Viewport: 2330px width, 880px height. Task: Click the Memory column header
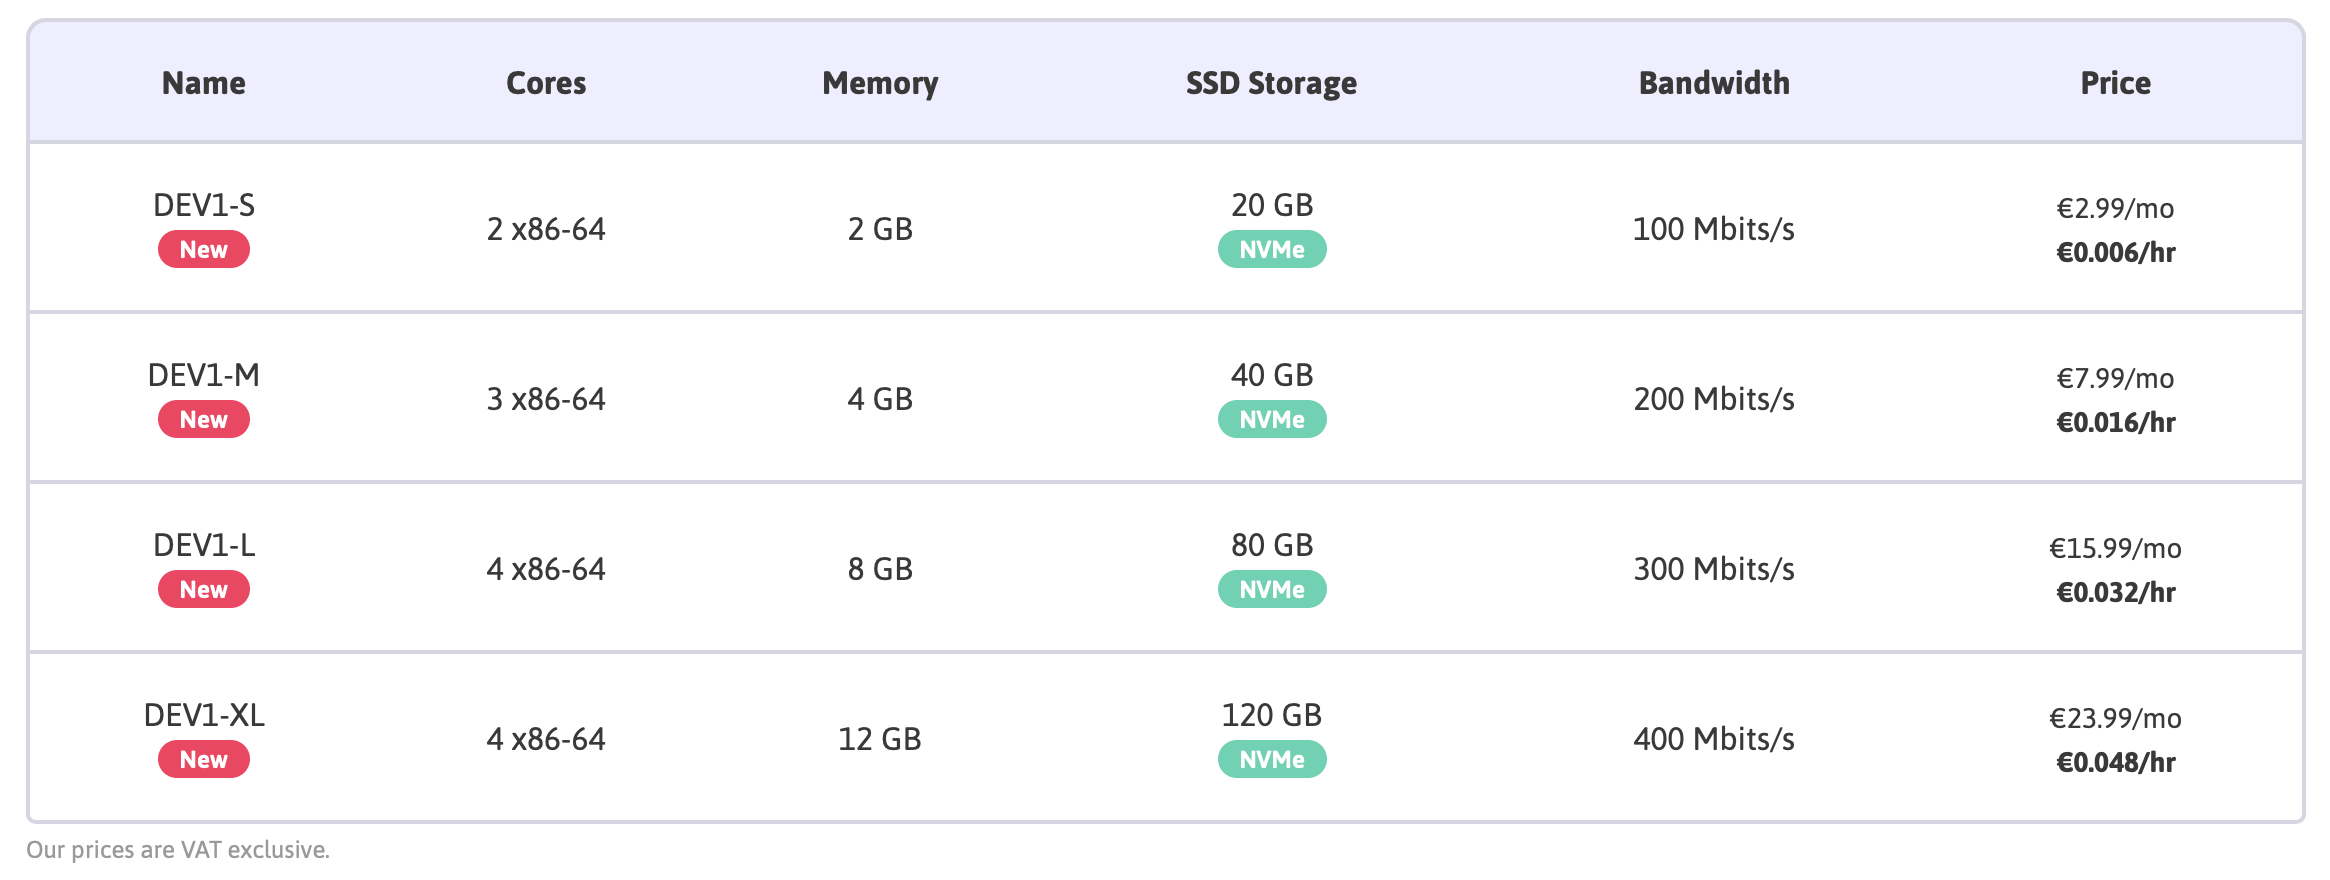880,83
